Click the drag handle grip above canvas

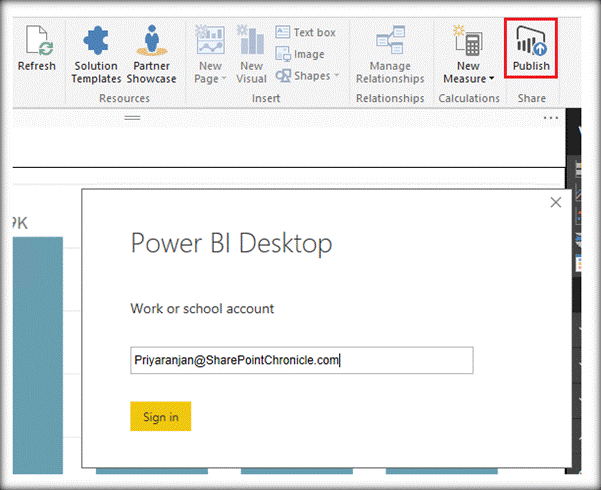coord(132,118)
